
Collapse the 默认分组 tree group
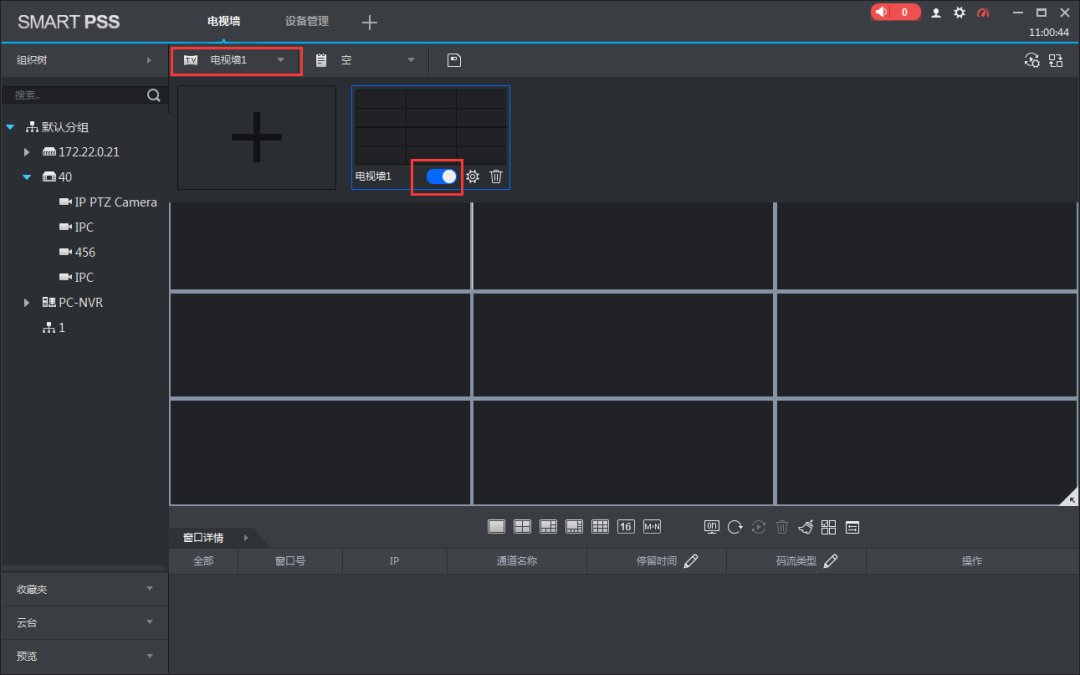point(11,127)
